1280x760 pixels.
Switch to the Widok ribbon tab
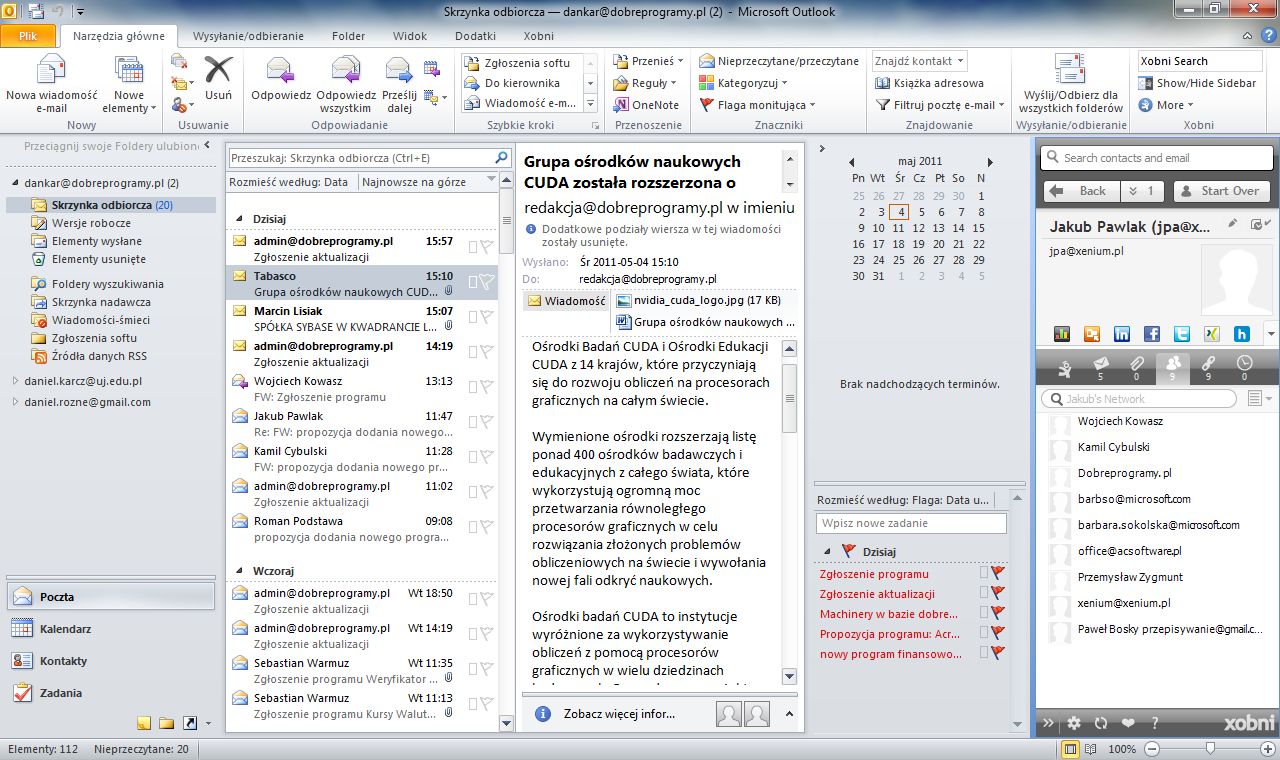click(x=410, y=36)
